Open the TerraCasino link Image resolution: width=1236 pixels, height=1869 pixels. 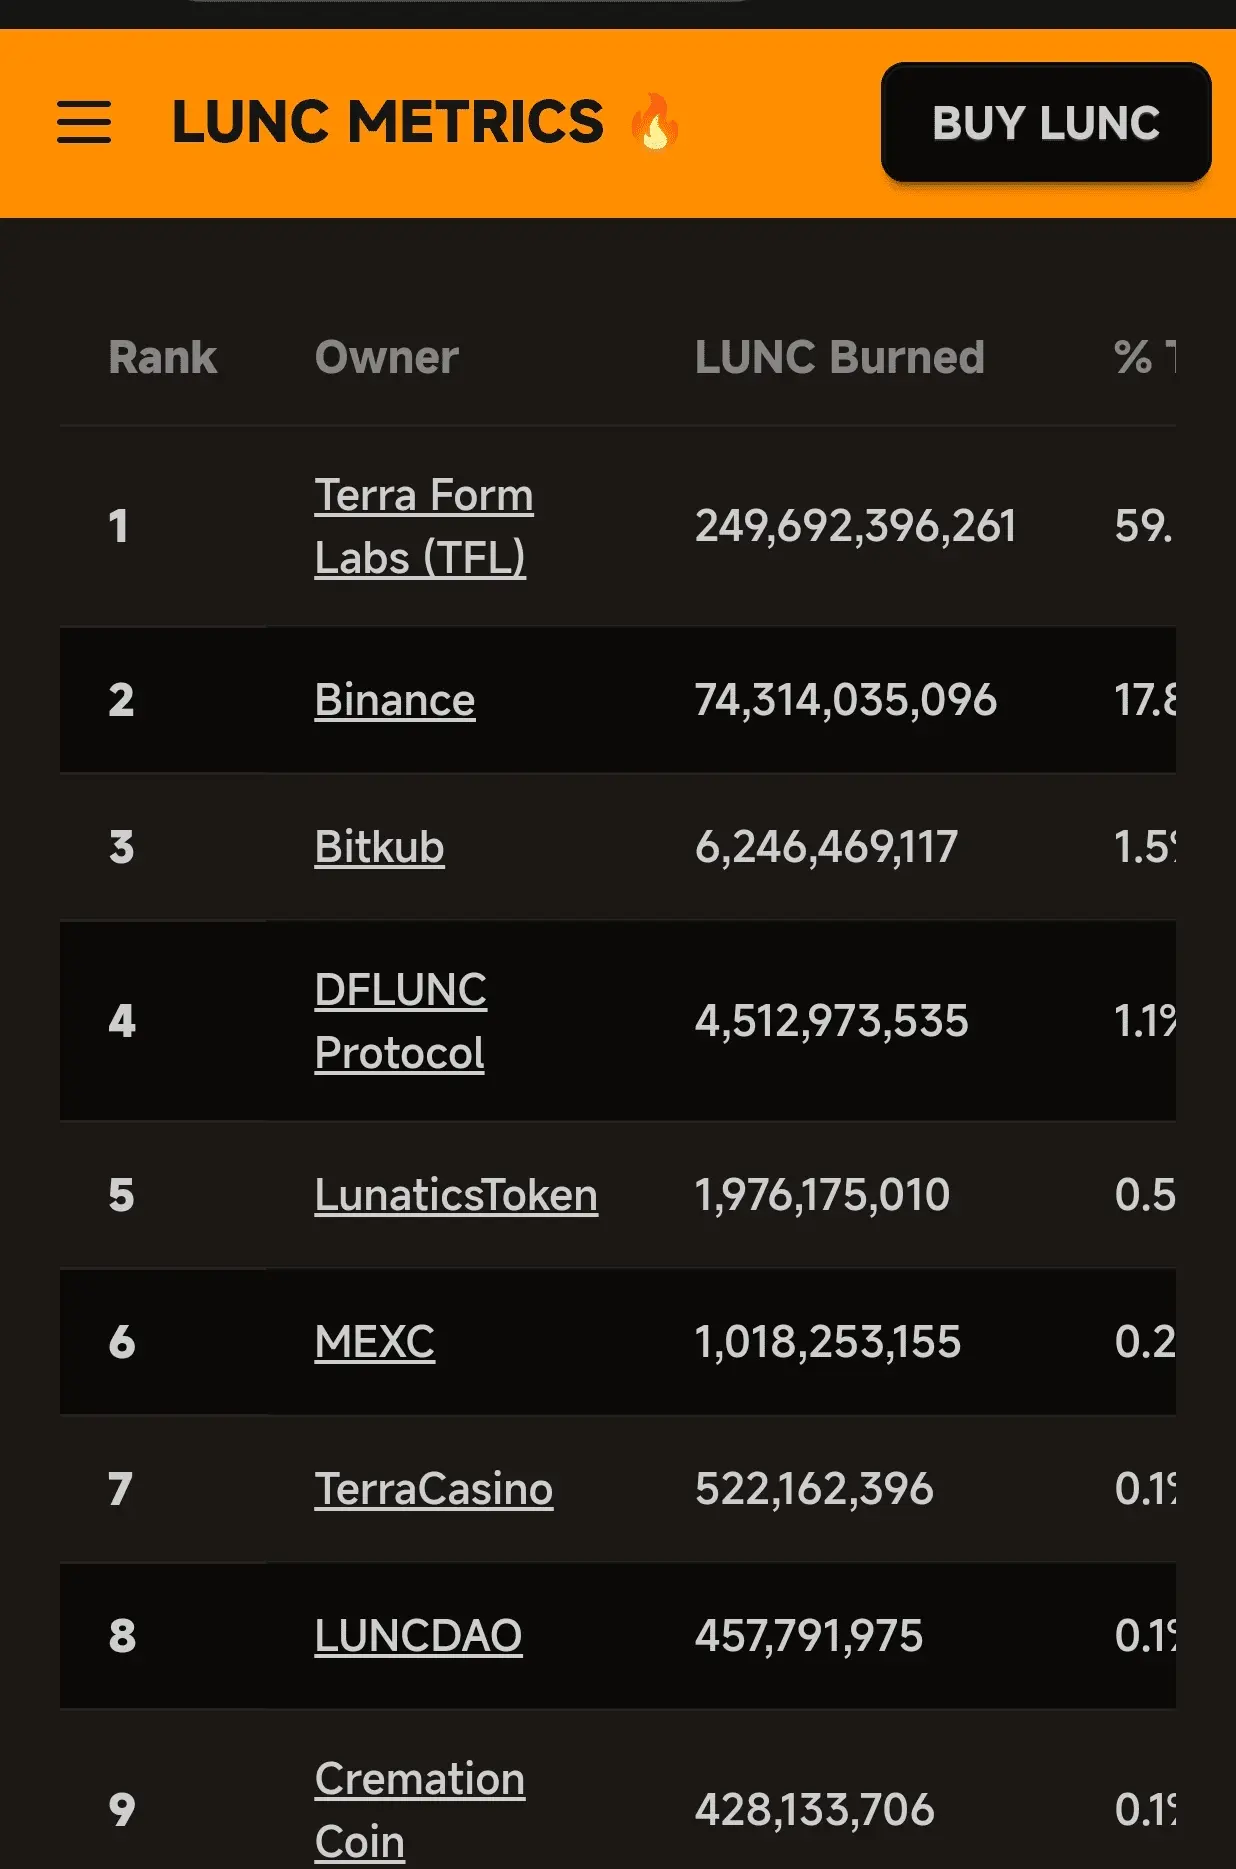433,1489
